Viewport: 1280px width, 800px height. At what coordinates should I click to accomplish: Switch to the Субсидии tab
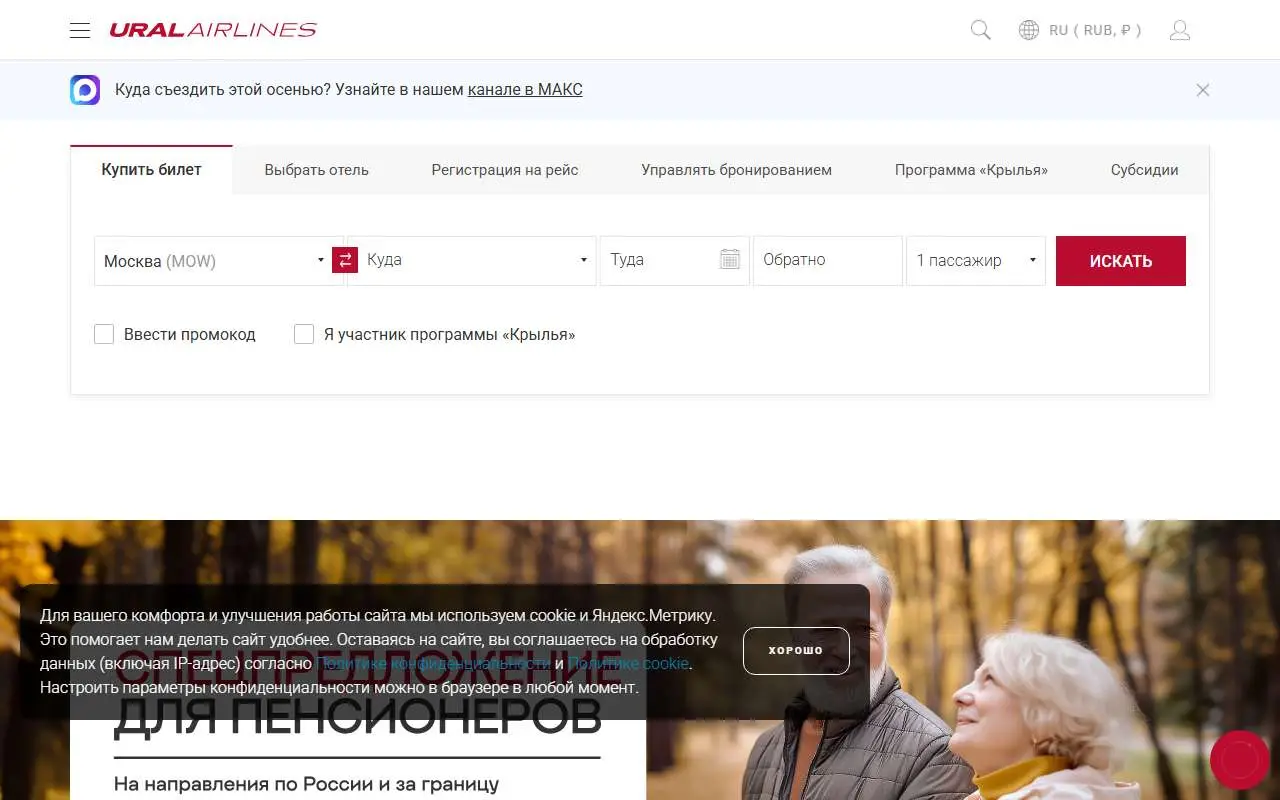point(1145,170)
